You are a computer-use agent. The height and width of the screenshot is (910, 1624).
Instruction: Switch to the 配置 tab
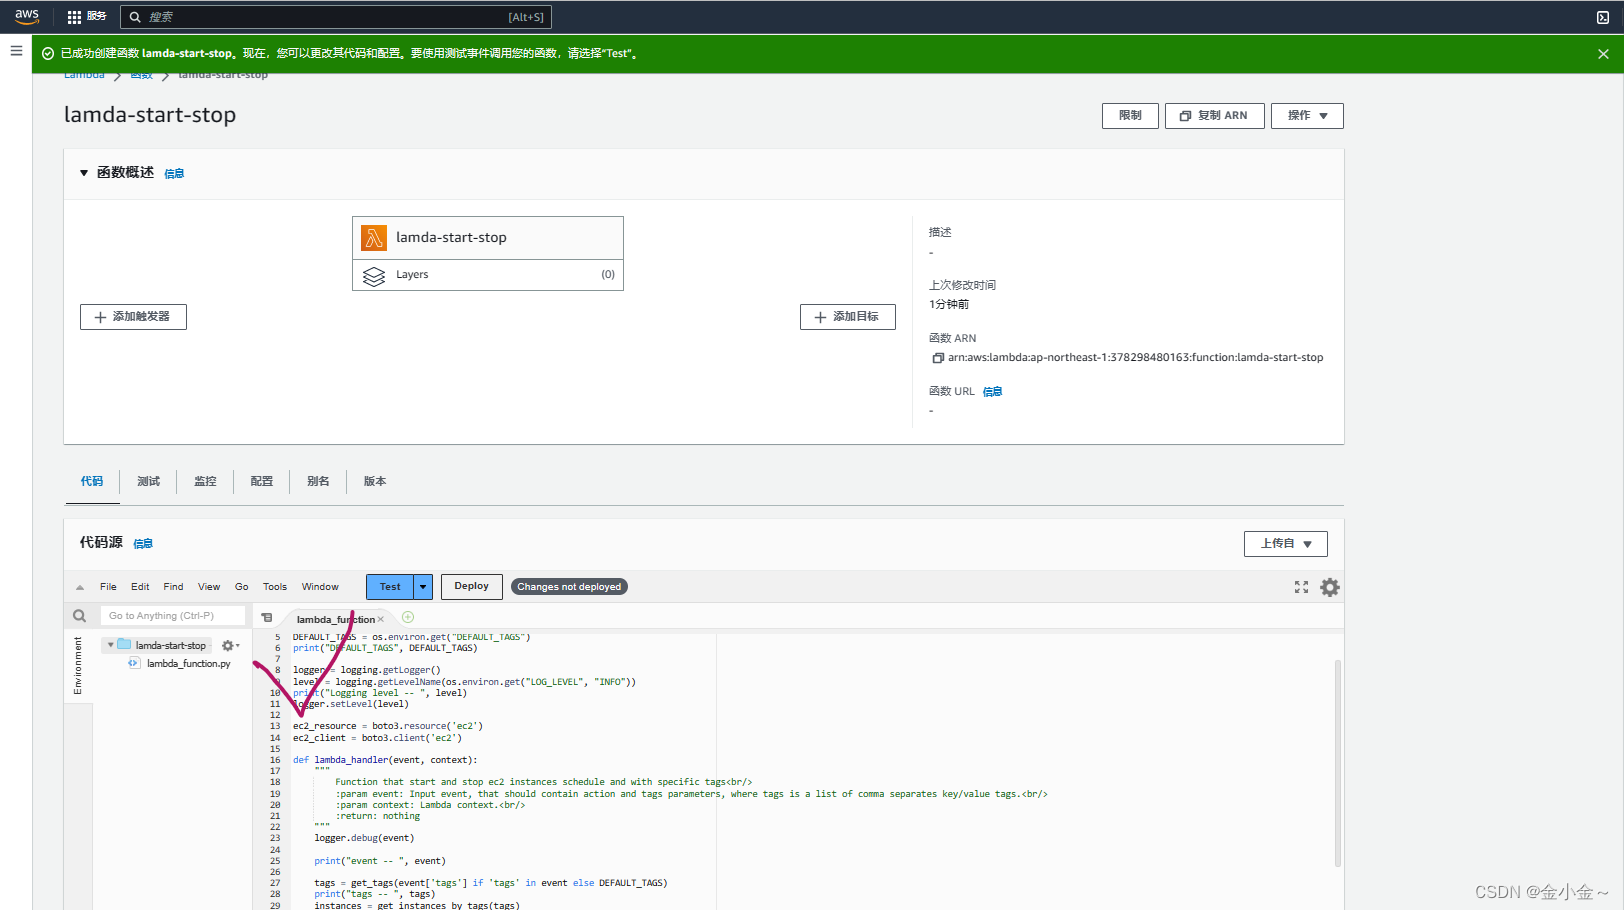point(262,482)
